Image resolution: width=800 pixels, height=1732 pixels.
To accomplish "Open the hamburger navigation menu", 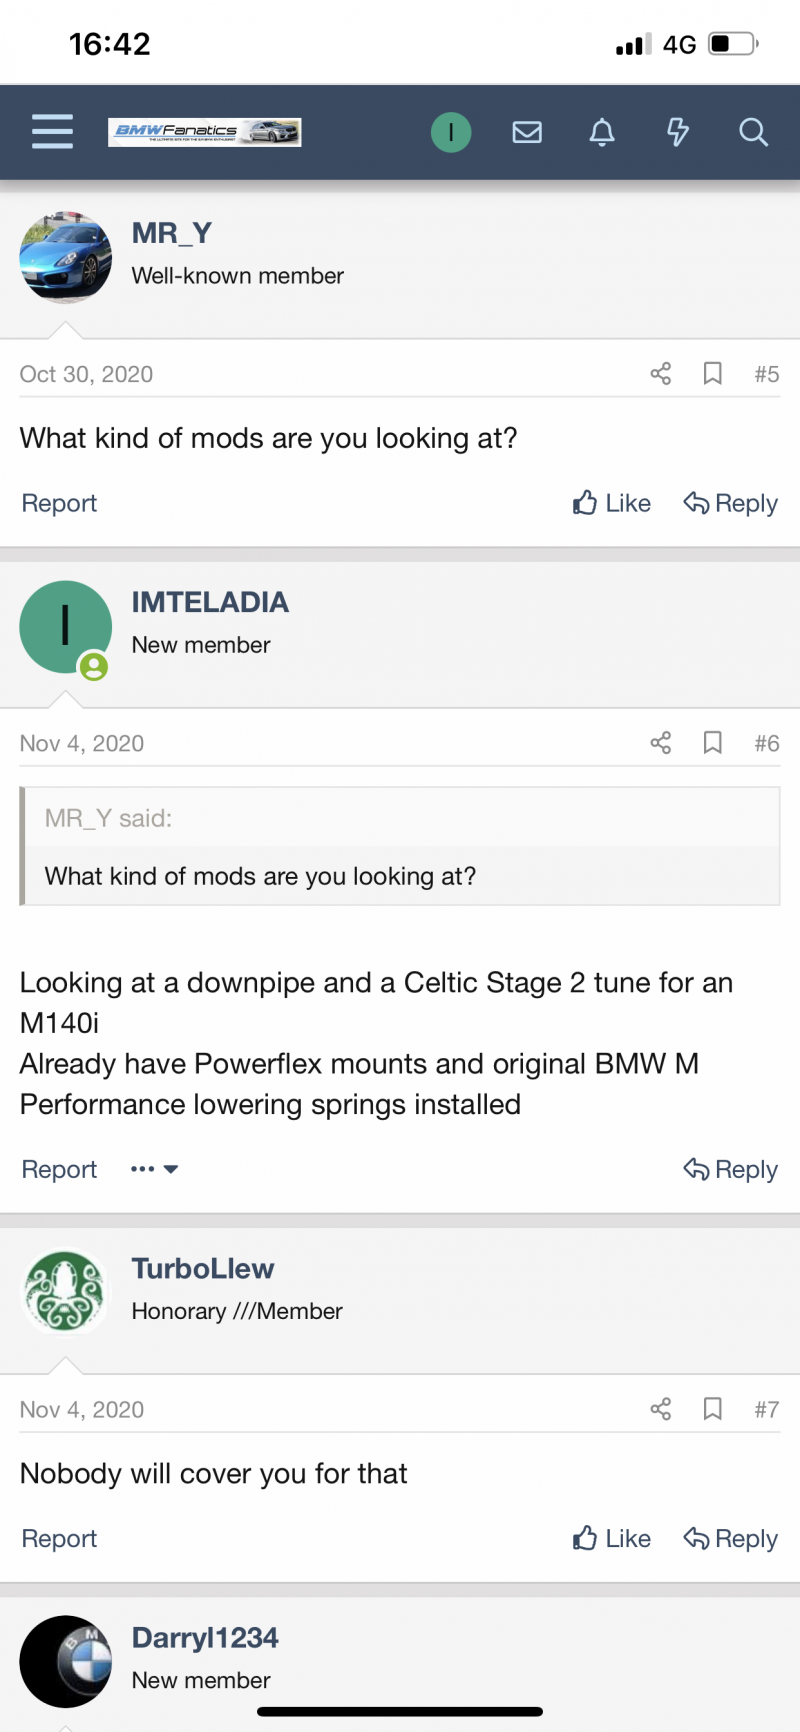I will [x=52, y=132].
